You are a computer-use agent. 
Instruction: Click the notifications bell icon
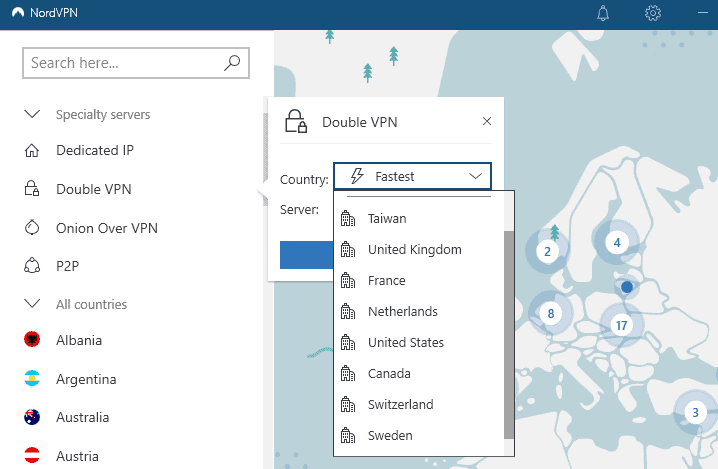603,13
